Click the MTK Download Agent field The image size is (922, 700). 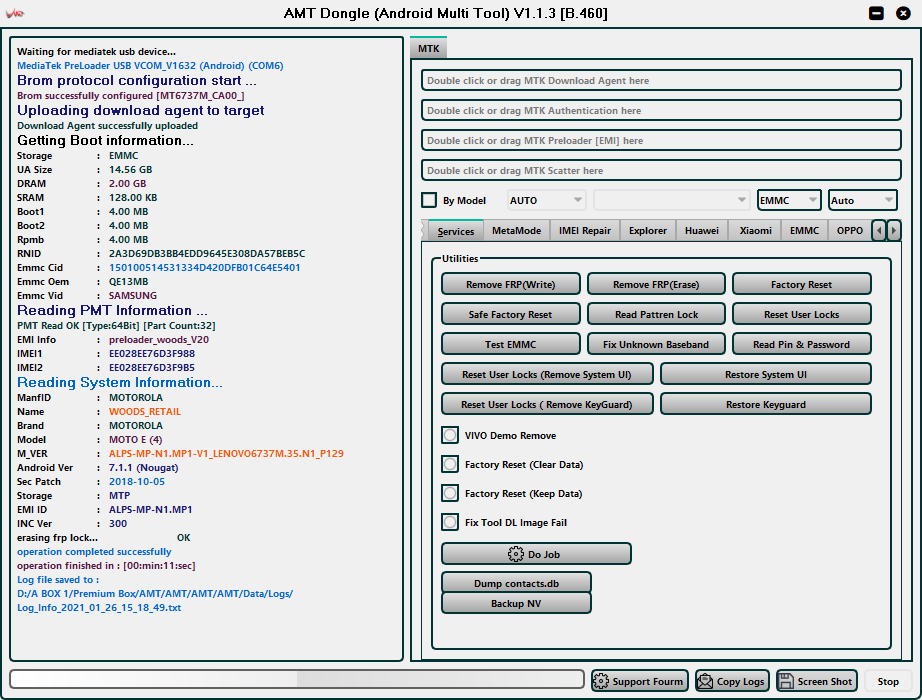(661, 81)
